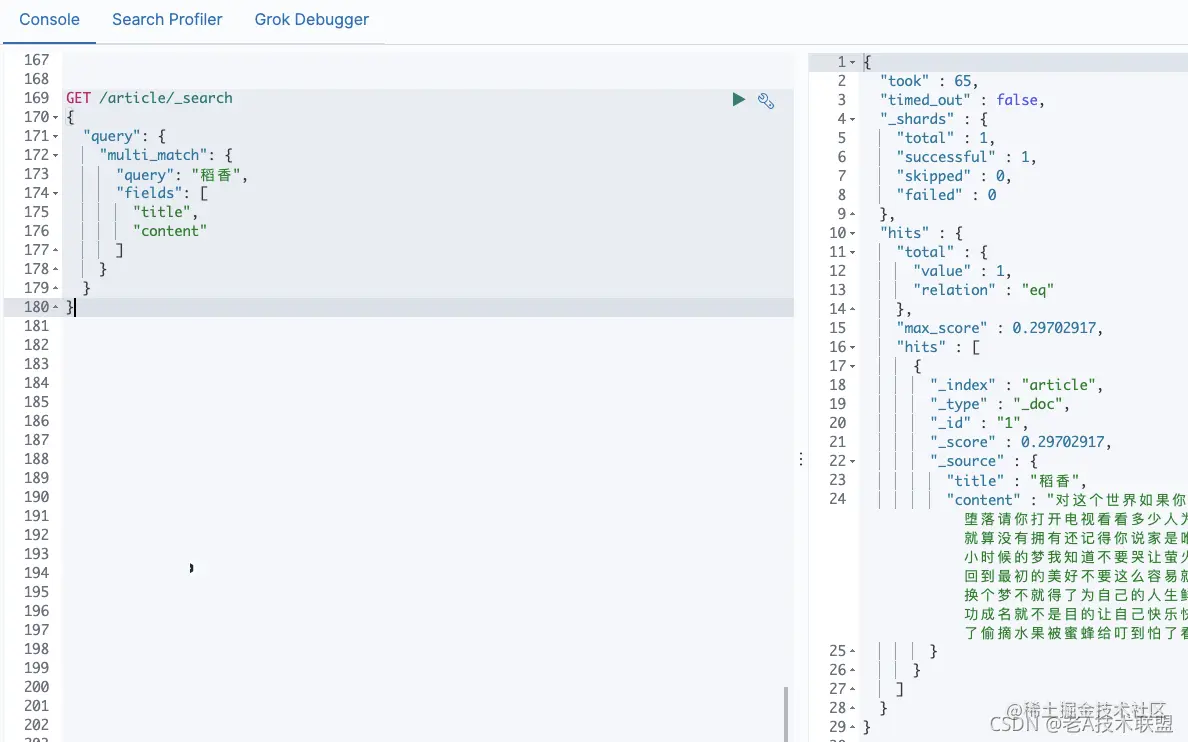Click the editor vertical scrollbar
The width and height of the screenshot is (1188, 742).
tap(786, 714)
